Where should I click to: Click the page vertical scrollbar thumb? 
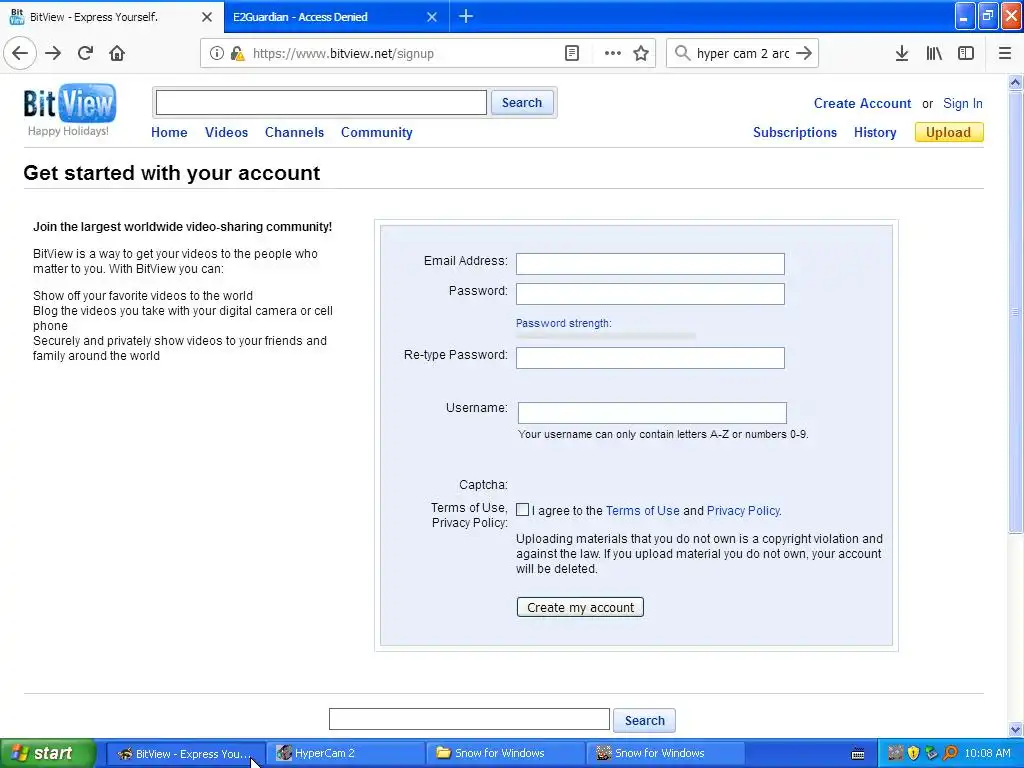click(x=1016, y=312)
